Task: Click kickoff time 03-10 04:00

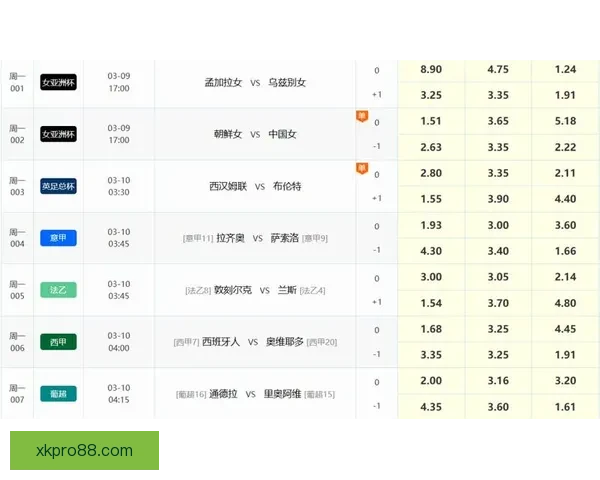Action: (119, 342)
